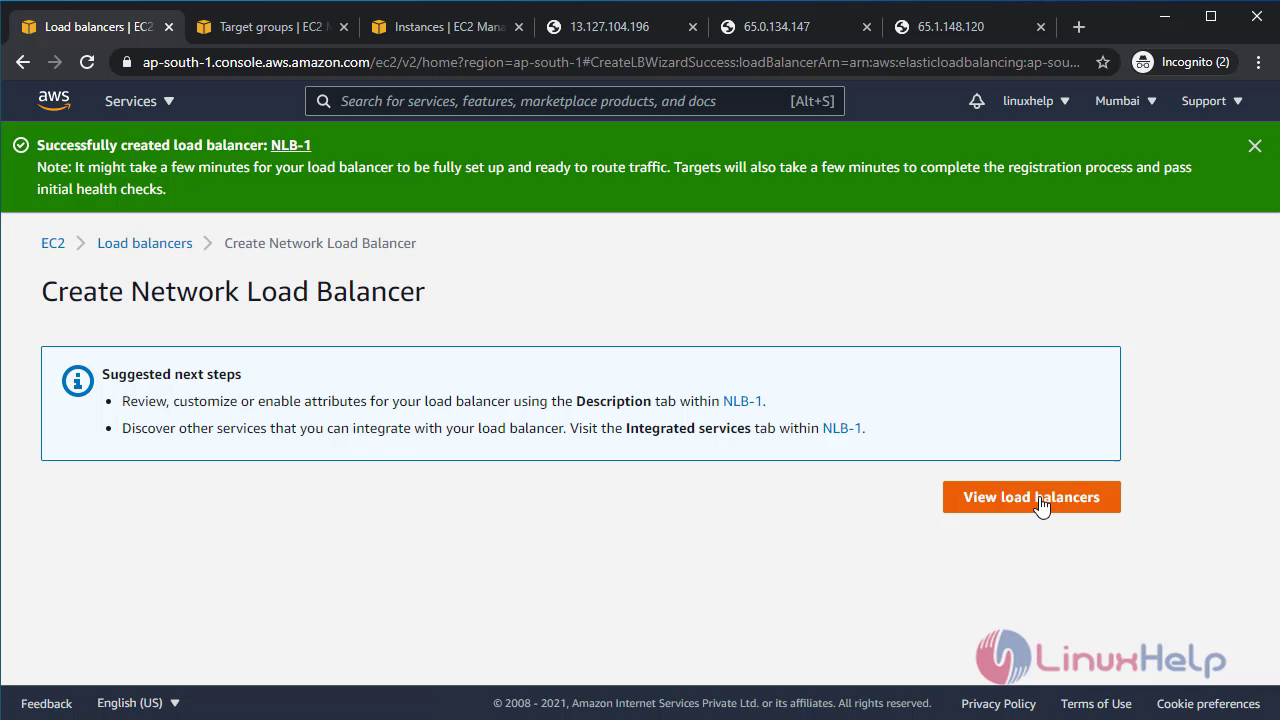1280x720 pixels.
Task: Open NLB-1 link after Description tab text
Action: [x=743, y=401]
